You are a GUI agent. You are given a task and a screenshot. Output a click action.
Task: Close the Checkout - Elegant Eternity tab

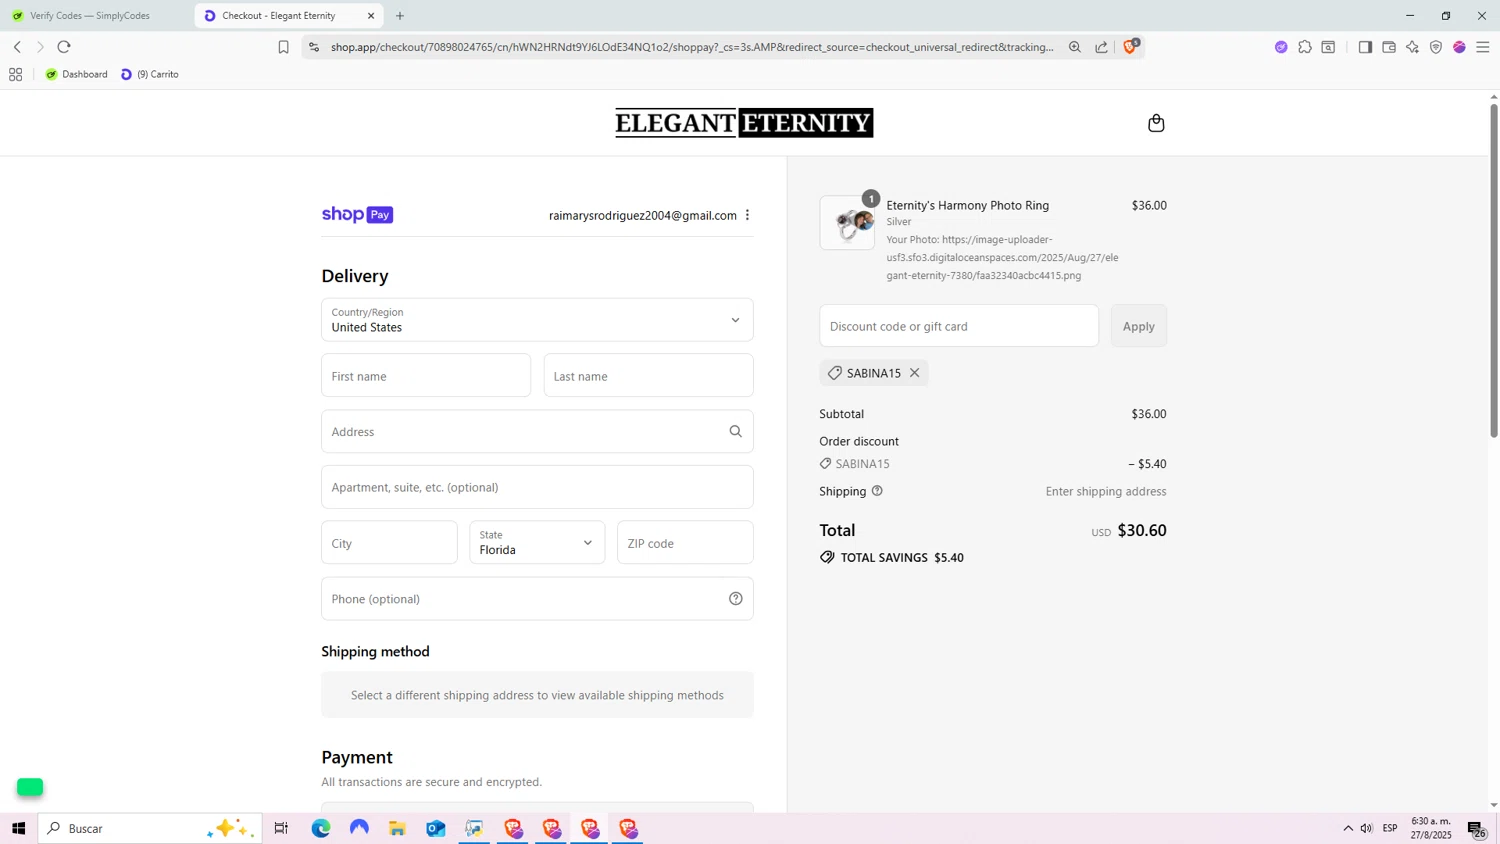pos(371,16)
